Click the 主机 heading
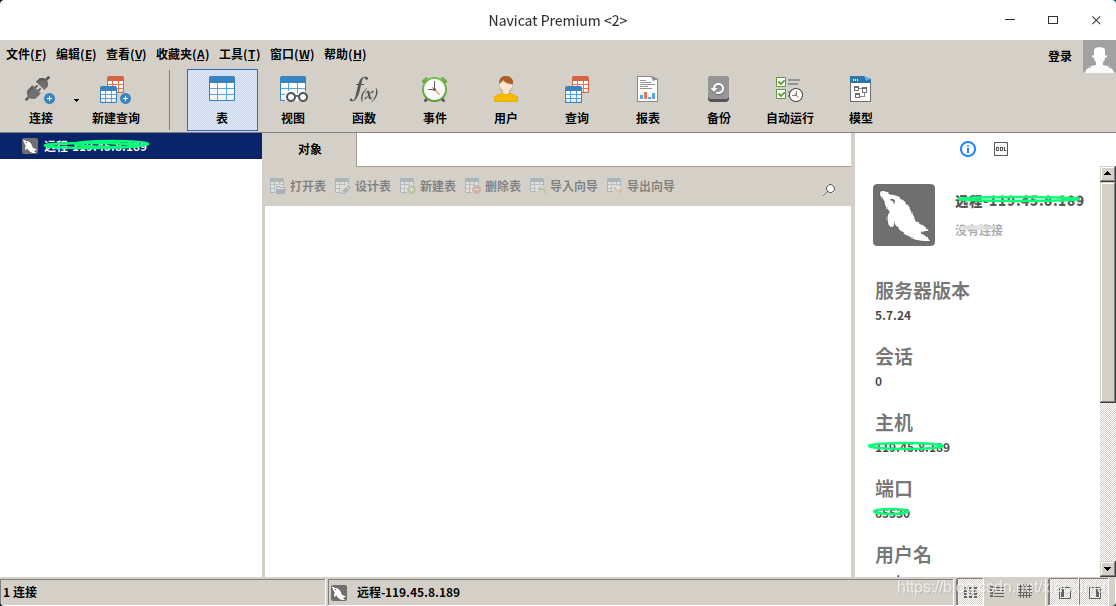The image size is (1116, 606). (893, 423)
